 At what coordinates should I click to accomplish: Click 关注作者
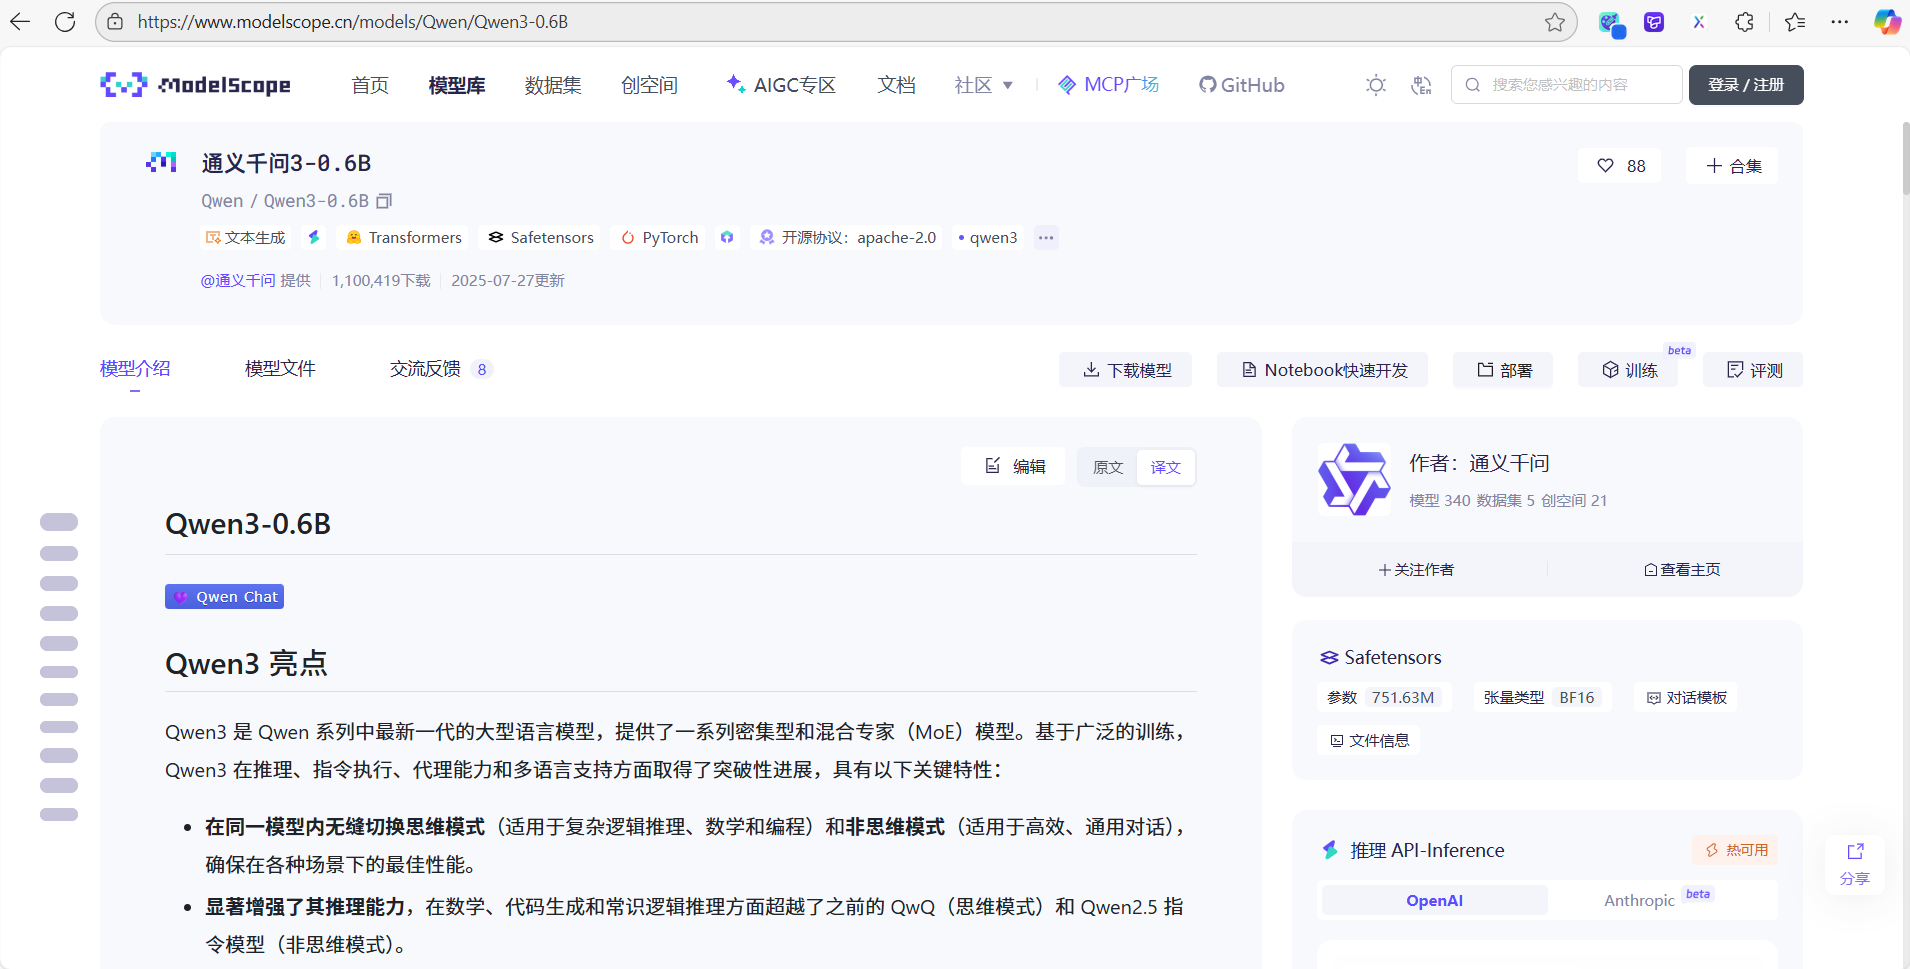pyautogui.click(x=1417, y=570)
